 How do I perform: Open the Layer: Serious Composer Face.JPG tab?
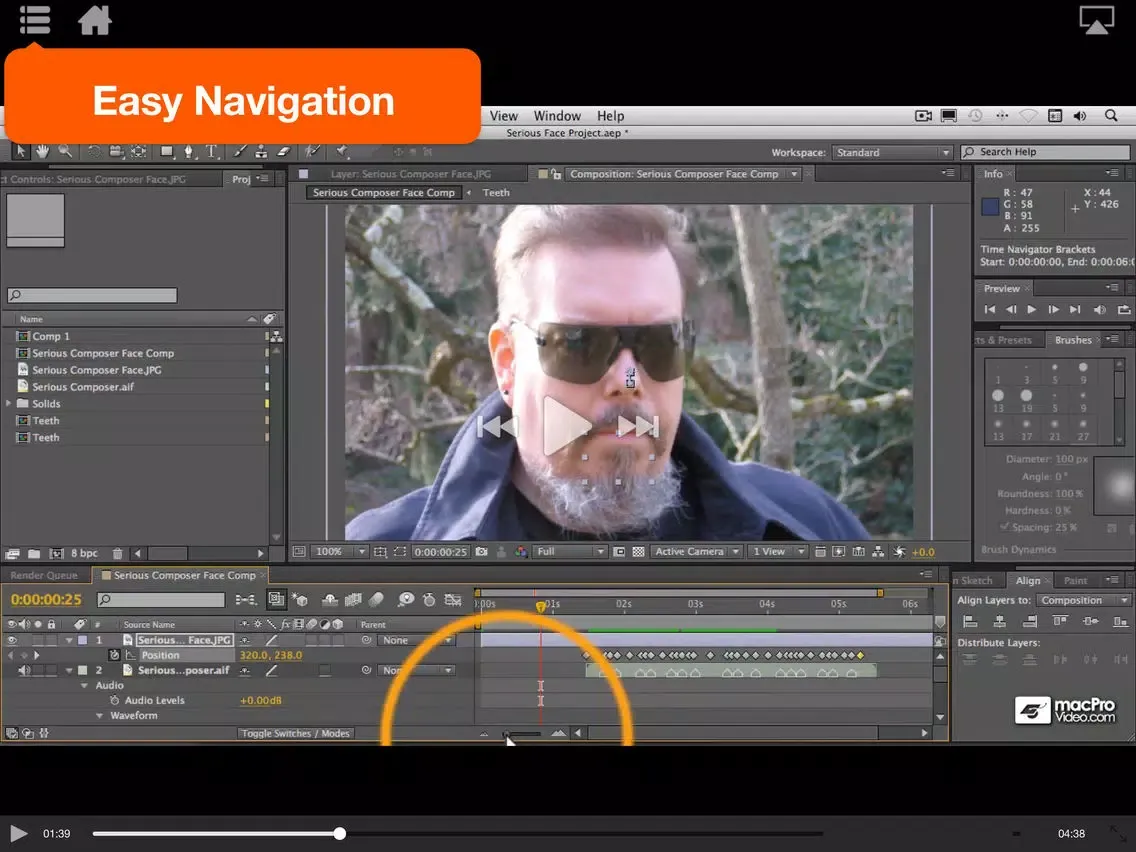[411, 174]
